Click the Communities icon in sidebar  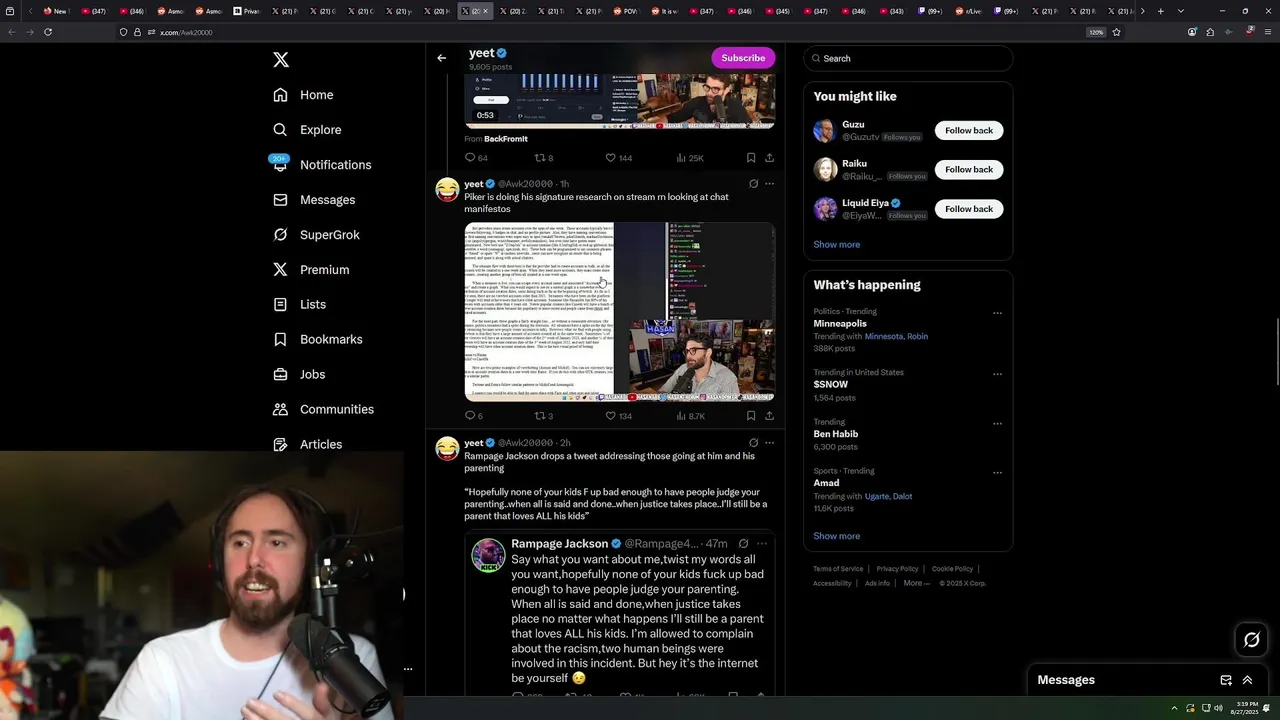click(280, 409)
